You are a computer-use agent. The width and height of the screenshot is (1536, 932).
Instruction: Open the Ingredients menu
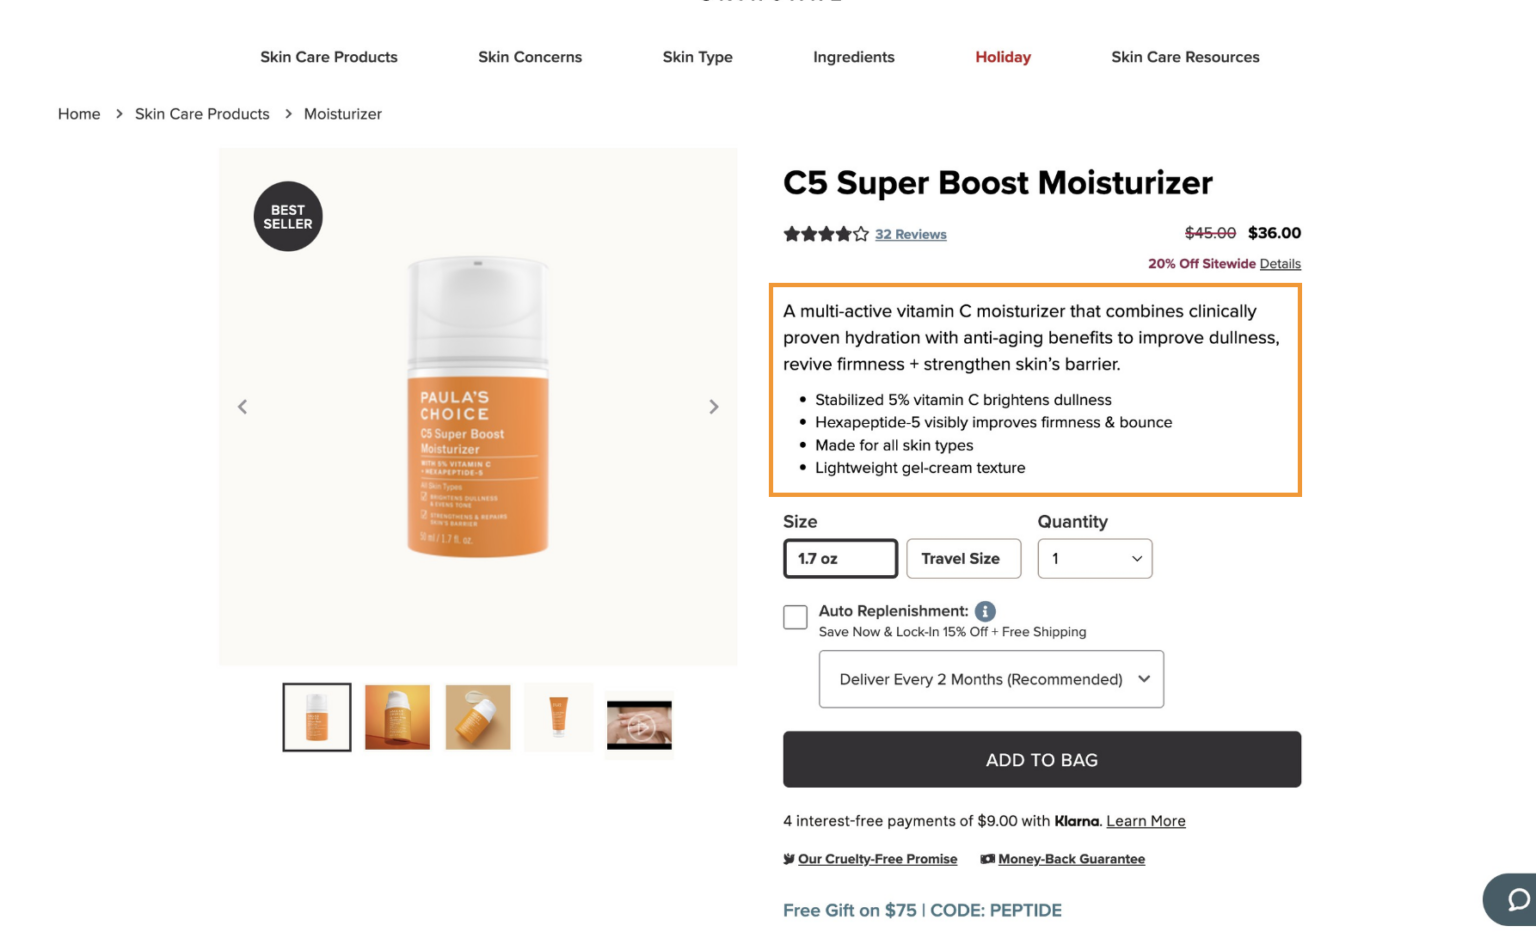[854, 57]
